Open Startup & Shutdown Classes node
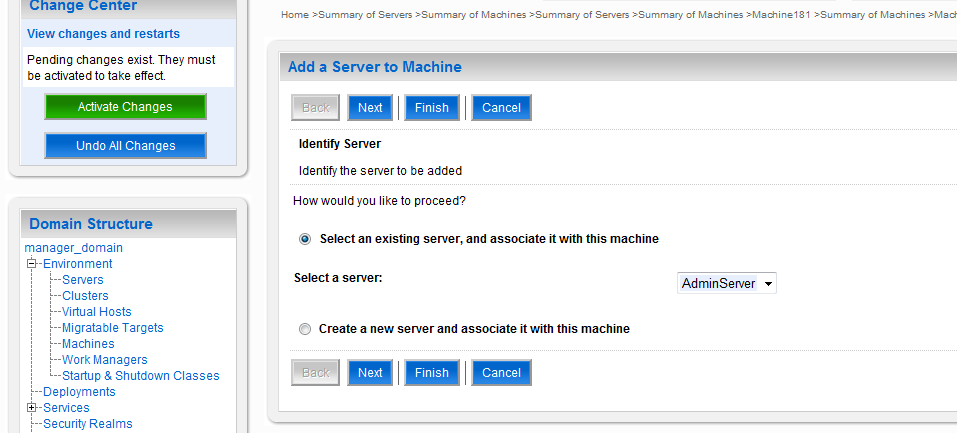Image resolution: width=957 pixels, height=433 pixels. click(140, 376)
